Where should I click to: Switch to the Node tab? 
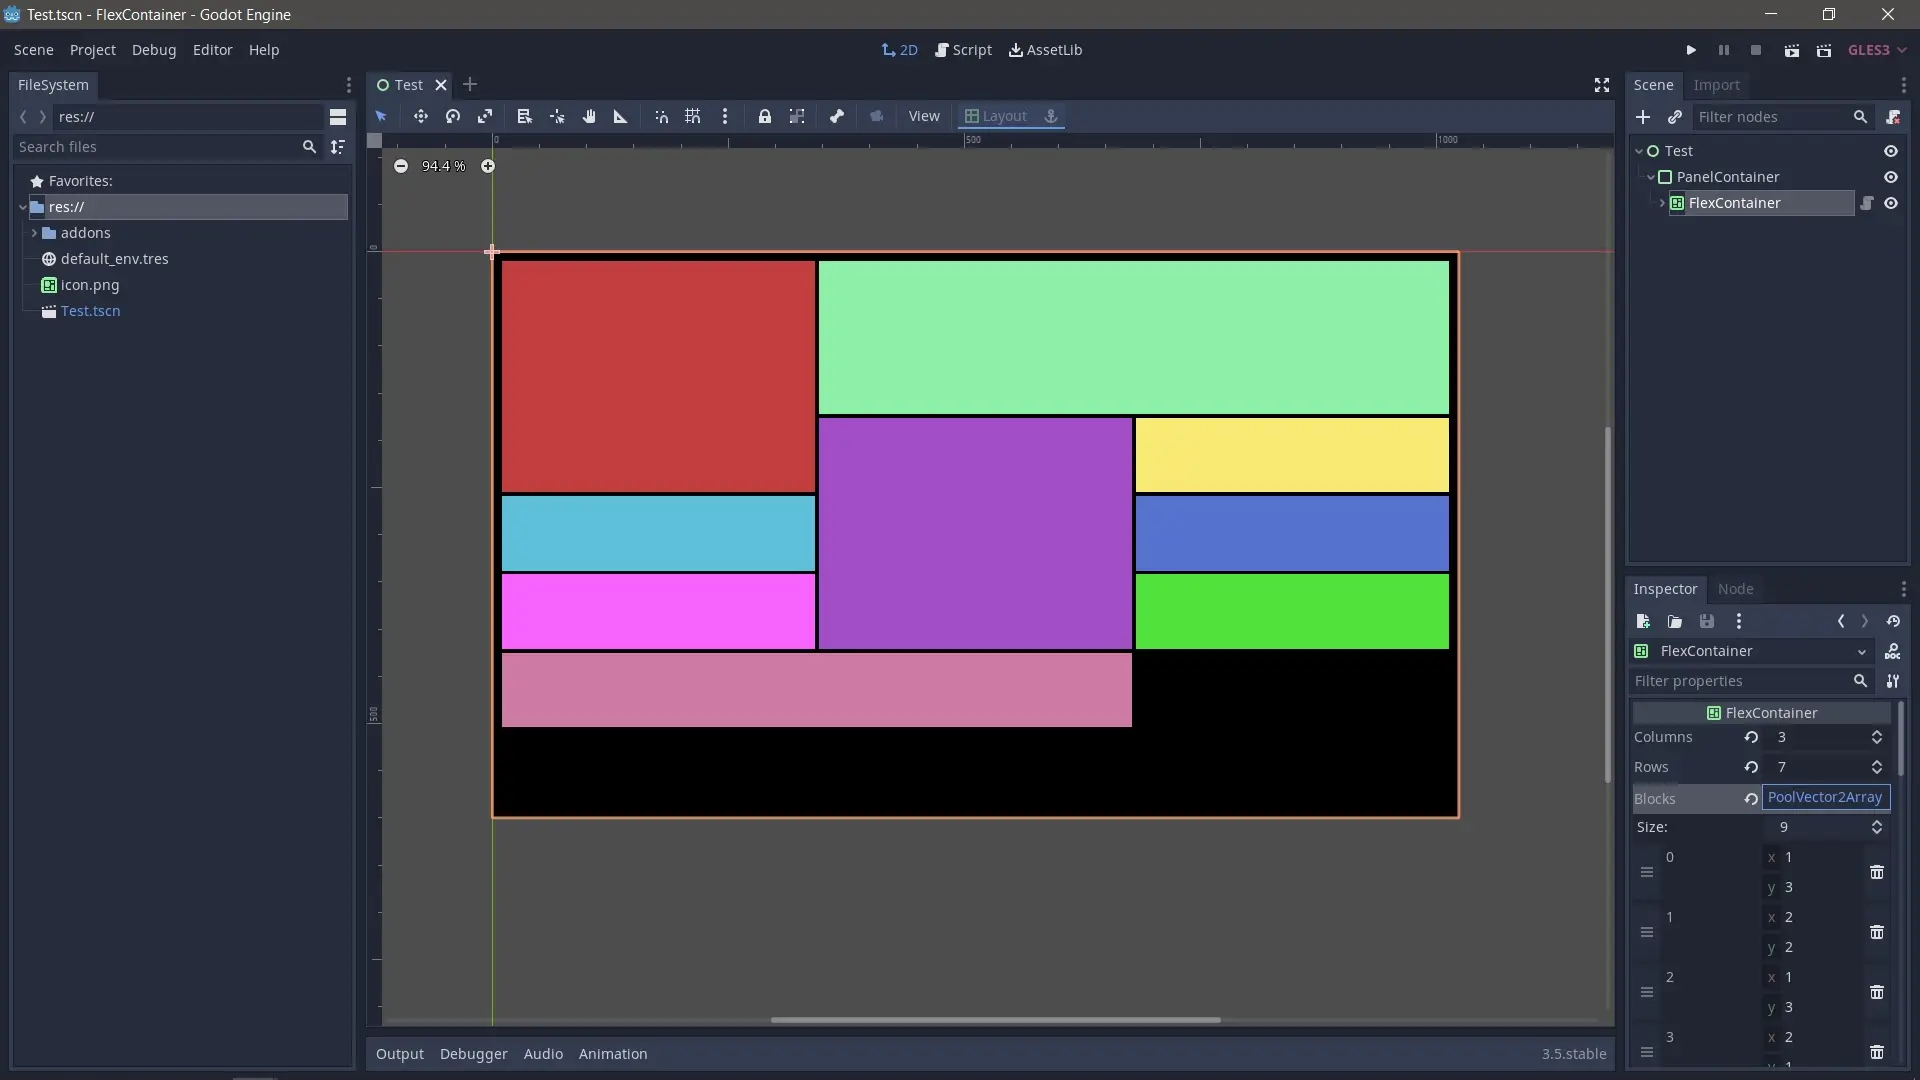click(x=1736, y=589)
